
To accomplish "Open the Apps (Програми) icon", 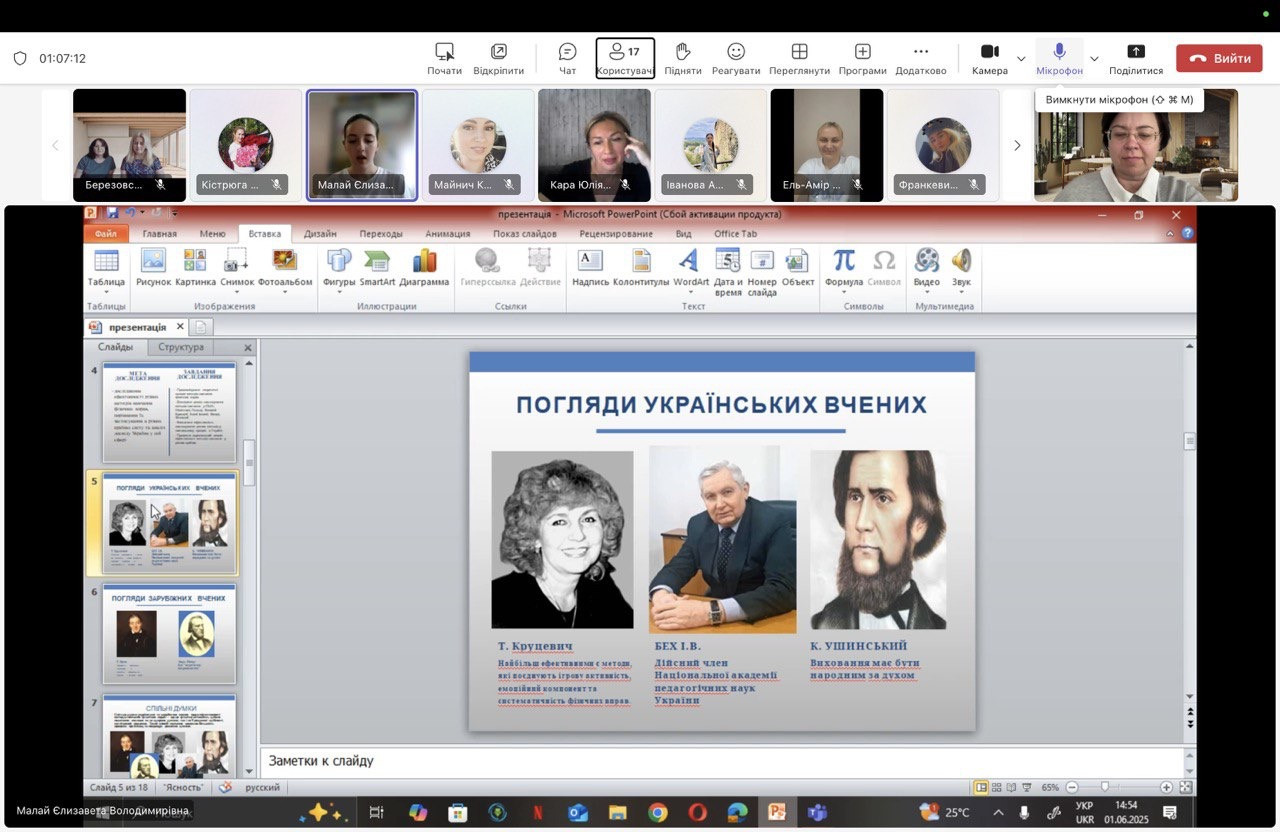I will pos(862,58).
